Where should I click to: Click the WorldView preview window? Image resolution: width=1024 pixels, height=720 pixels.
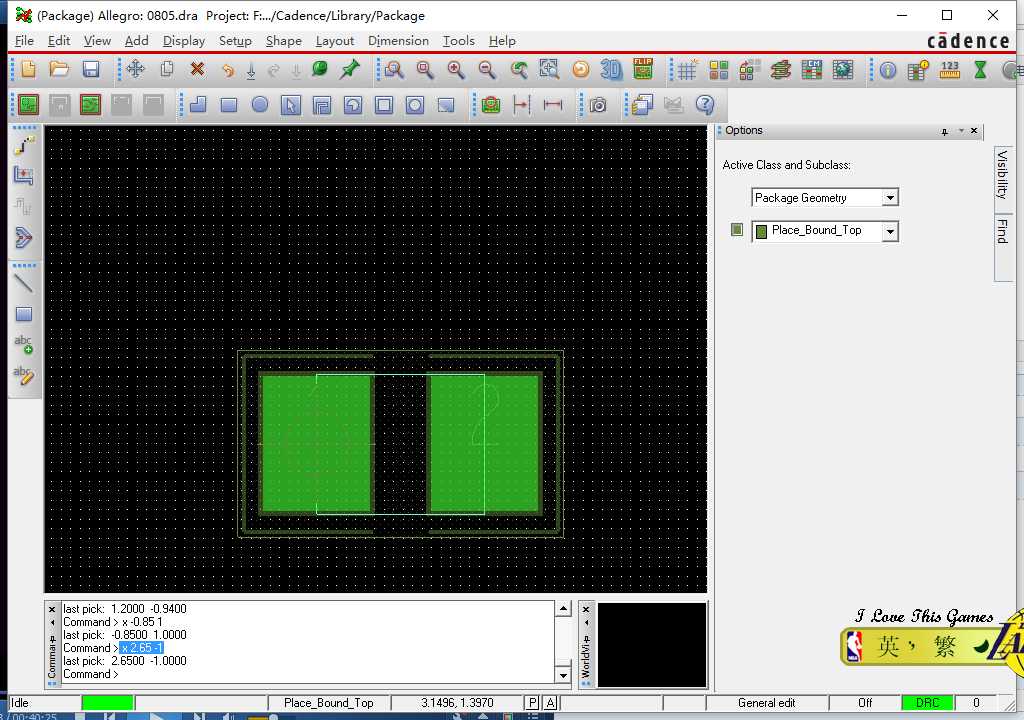pyautogui.click(x=652, y=645)
